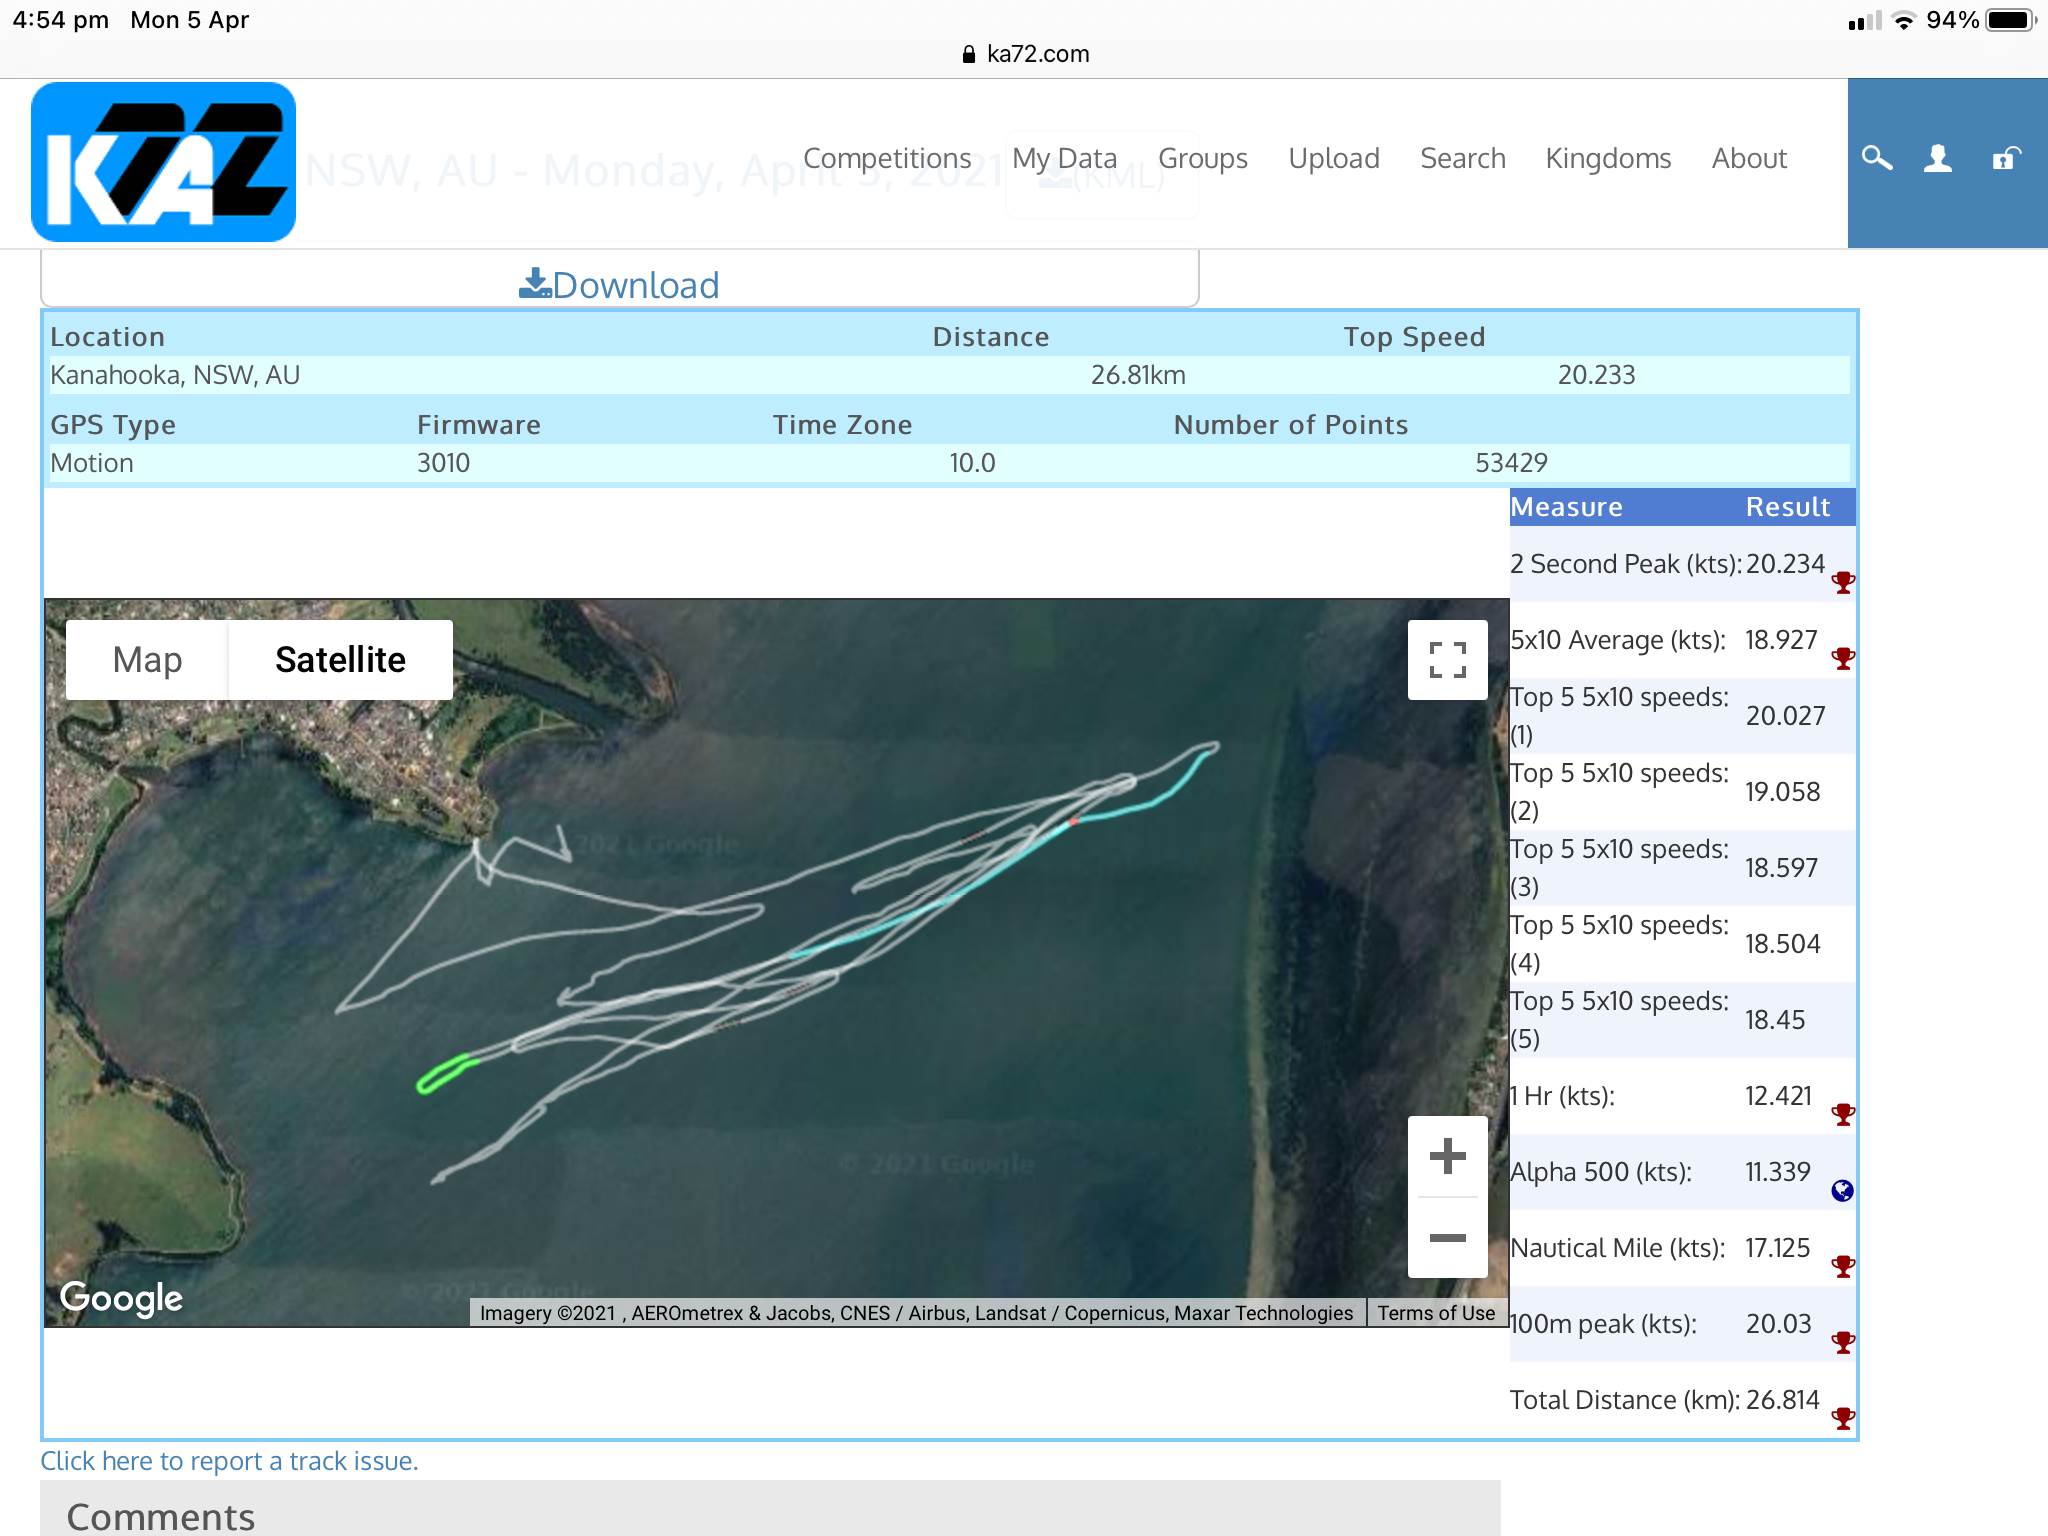Open the Groups menu

pos(1202,158)
